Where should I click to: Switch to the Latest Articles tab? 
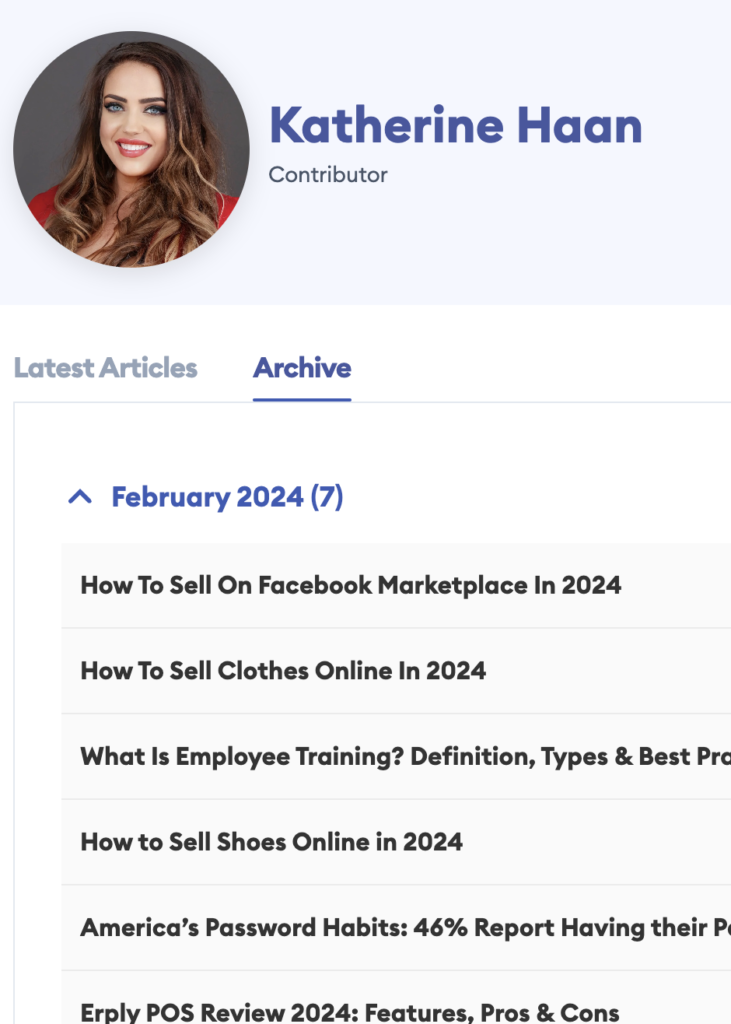pos(106,368)
